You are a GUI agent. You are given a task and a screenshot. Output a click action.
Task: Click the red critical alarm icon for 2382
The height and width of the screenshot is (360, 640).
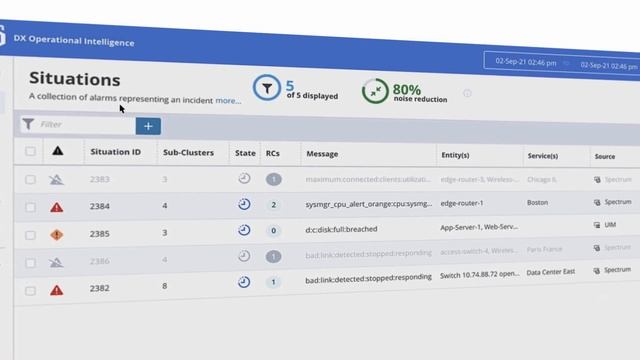[56, 290]
